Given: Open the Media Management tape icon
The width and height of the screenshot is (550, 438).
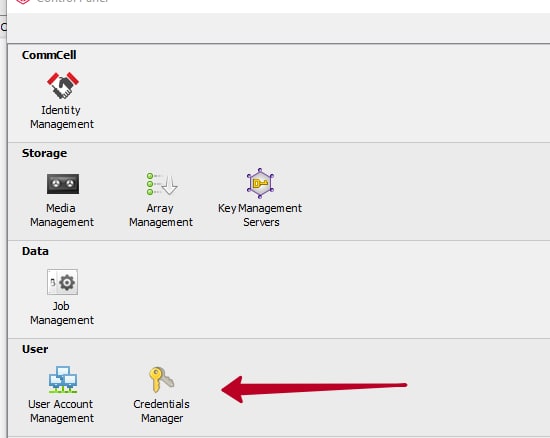Looking at the screenshot, I should tap(63, 184).
